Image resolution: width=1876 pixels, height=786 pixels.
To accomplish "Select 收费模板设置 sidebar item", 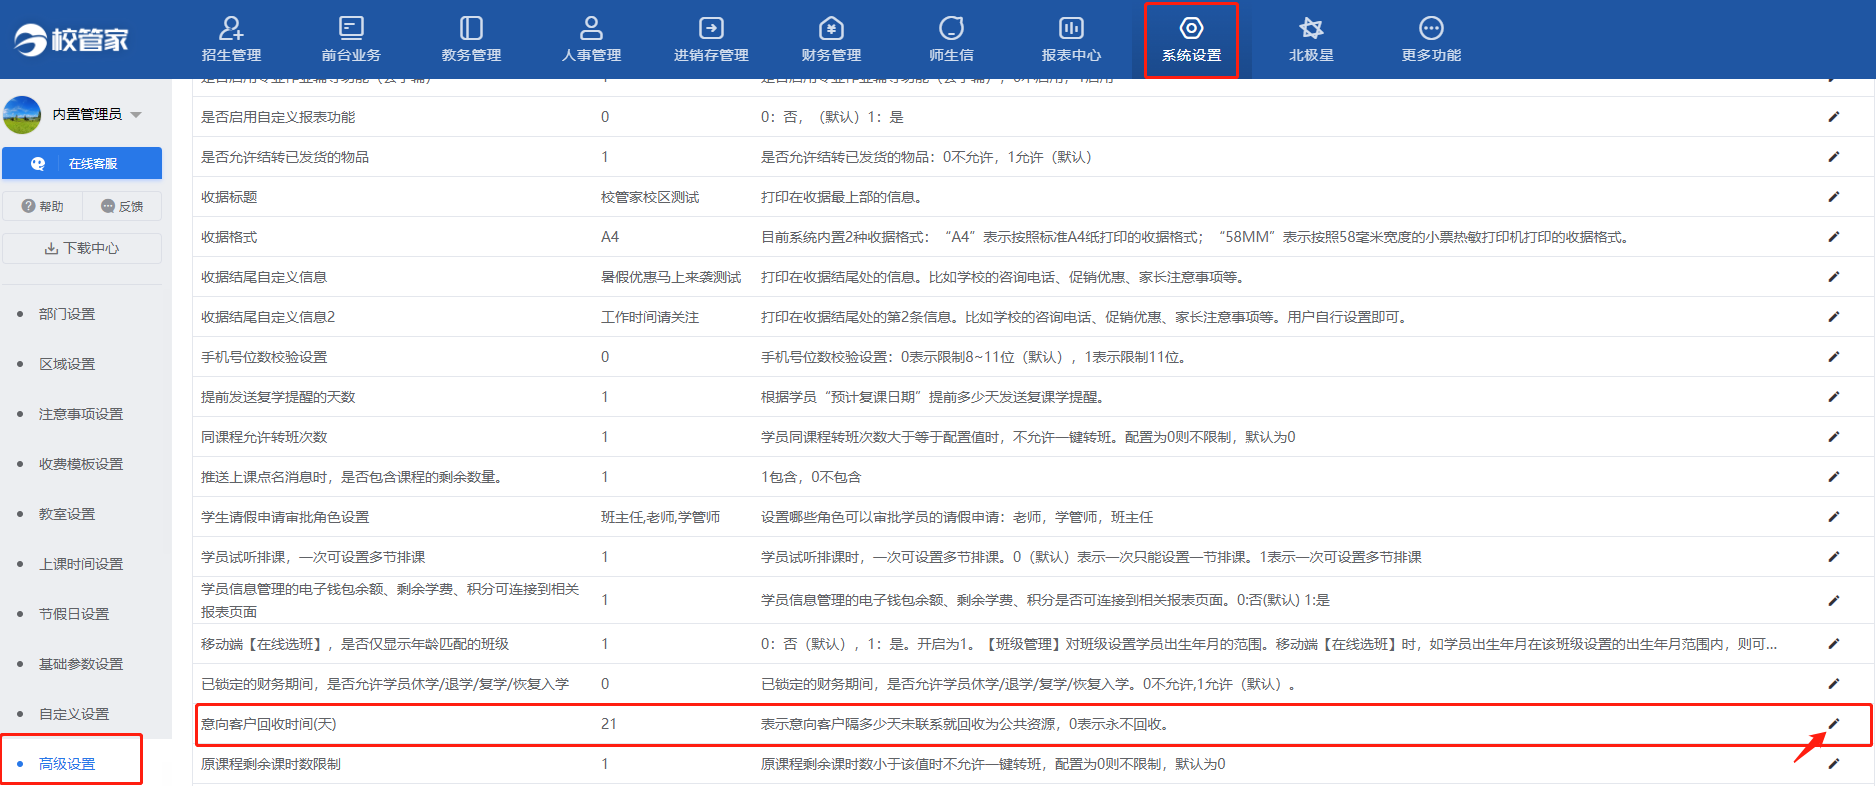I will pos(81,464).
